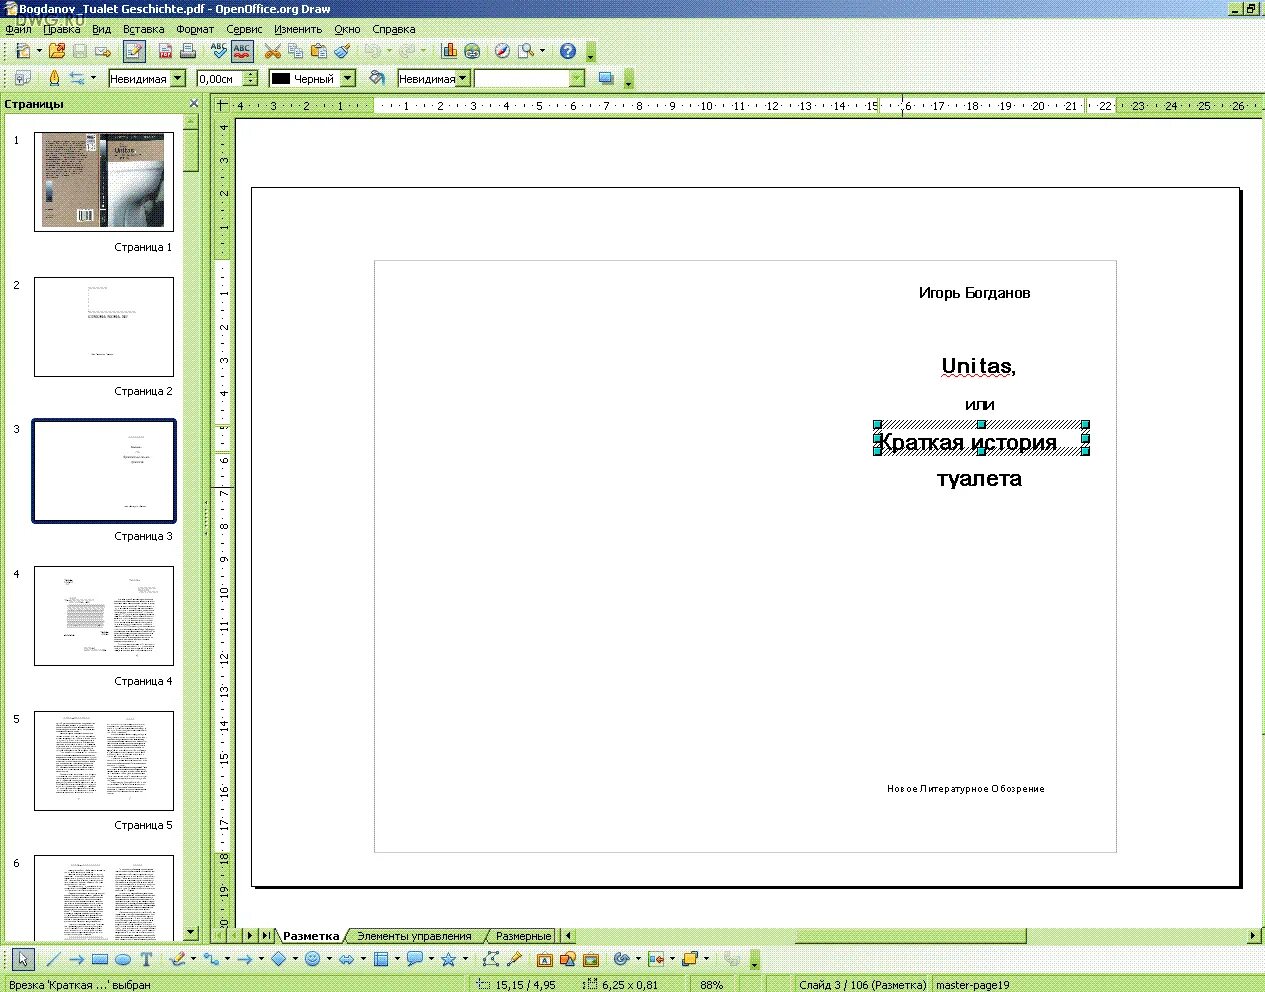Choose the Connector tool

pos(211,960)
